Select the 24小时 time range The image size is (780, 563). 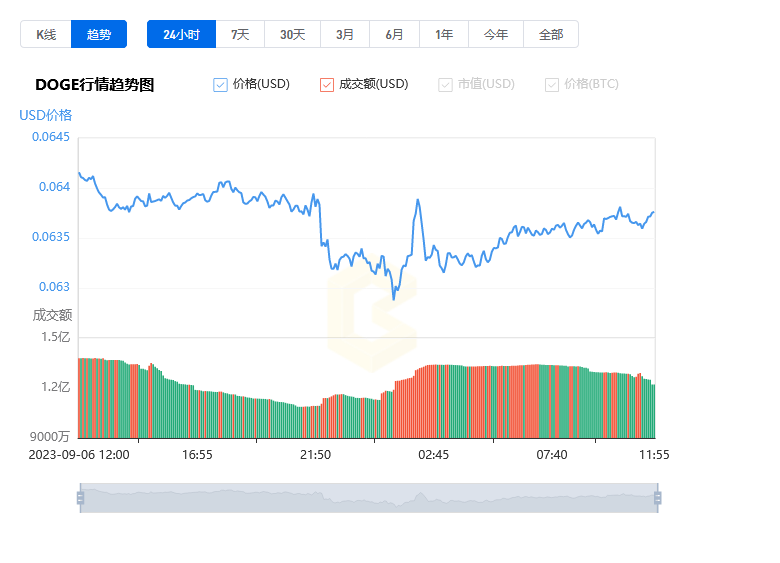pyautogui.click(x=182, y=34)
